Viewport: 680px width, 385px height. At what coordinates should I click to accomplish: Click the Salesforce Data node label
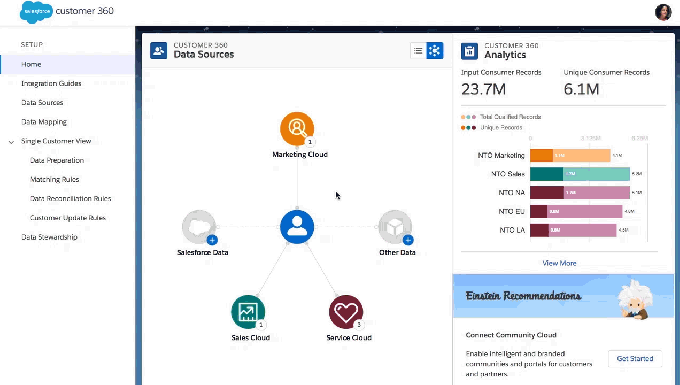pos(203,252)
